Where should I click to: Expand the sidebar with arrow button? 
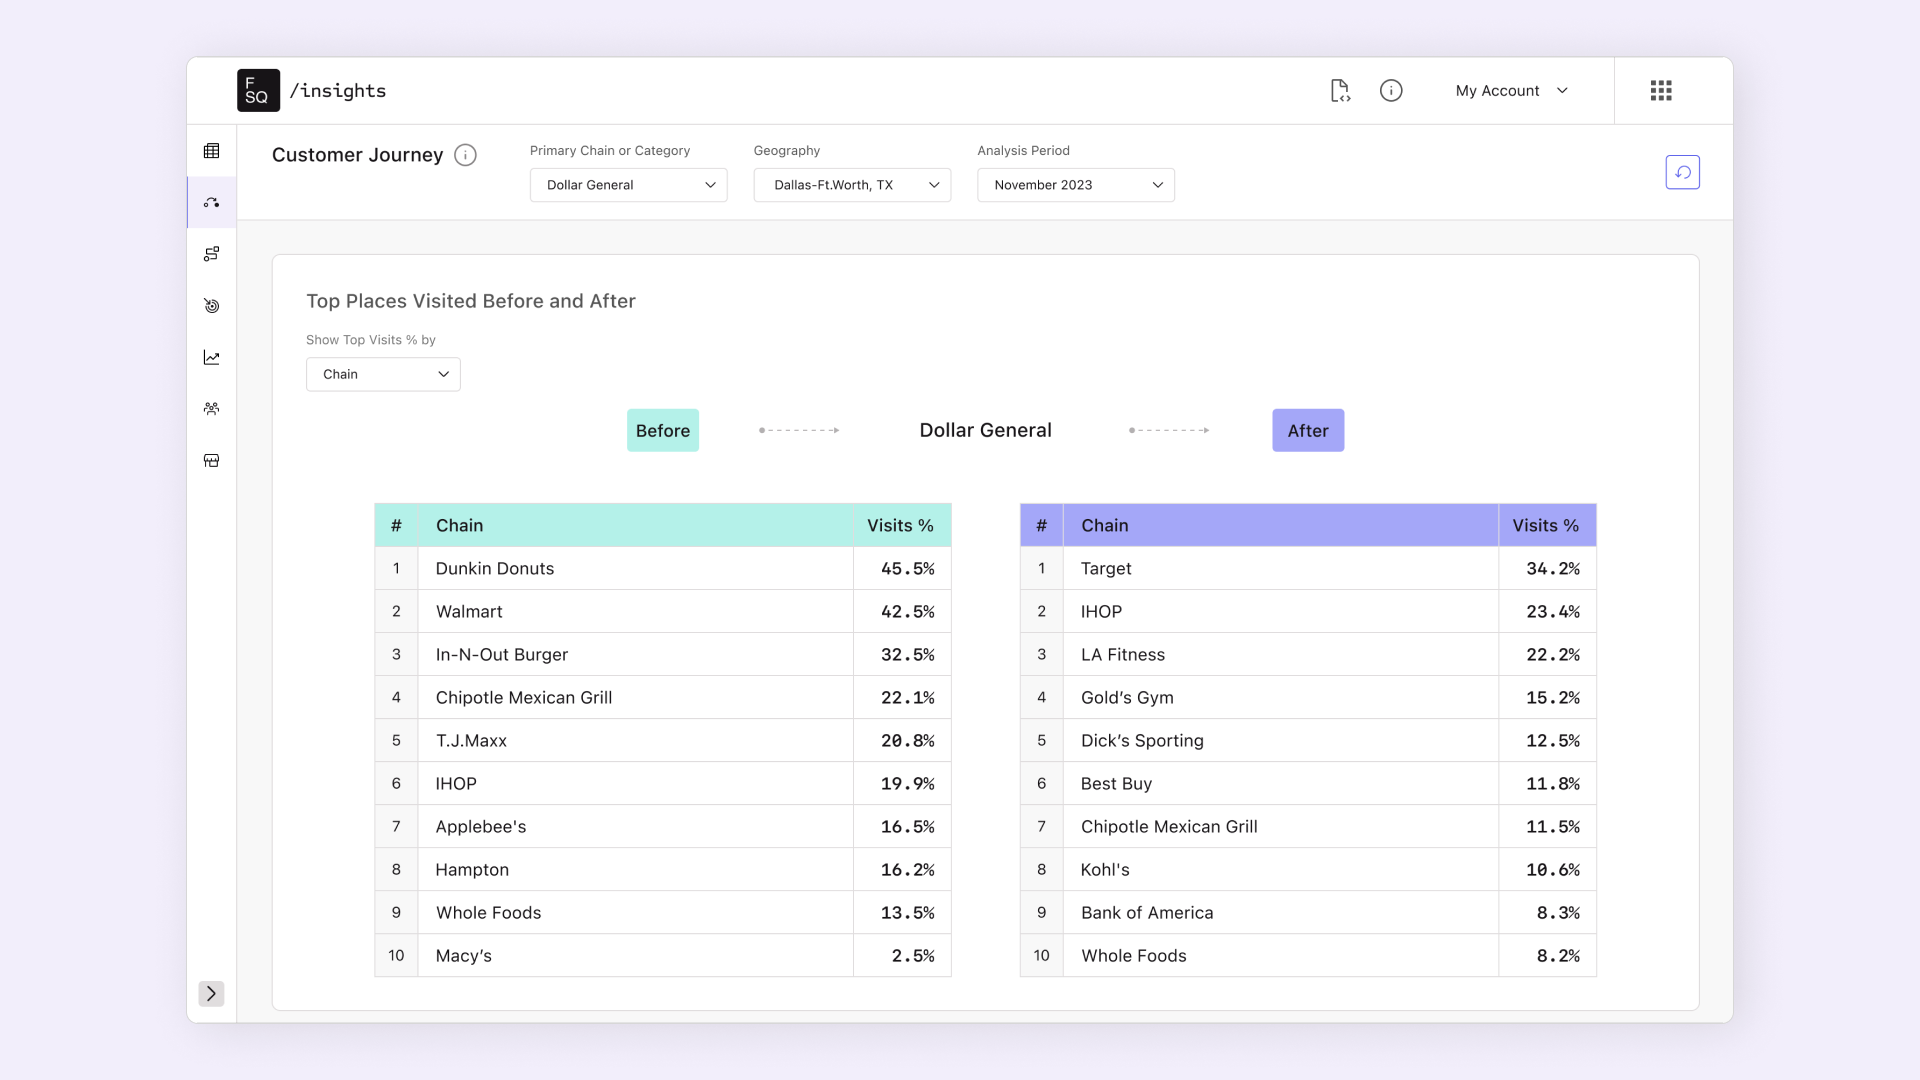211,993
